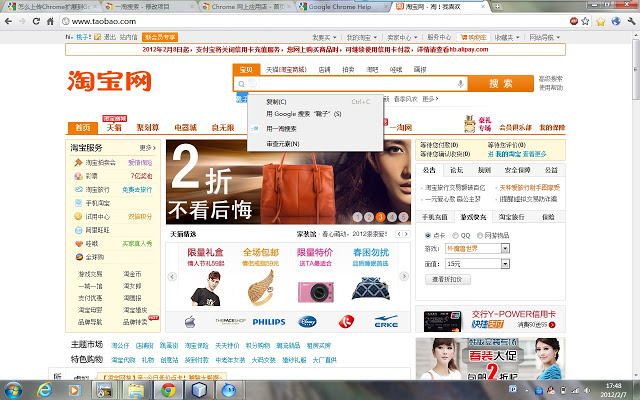This screenshot has width=640, height=400.
Task: Open the 论坛 tab in notice panel
Action: click(456, 170)
